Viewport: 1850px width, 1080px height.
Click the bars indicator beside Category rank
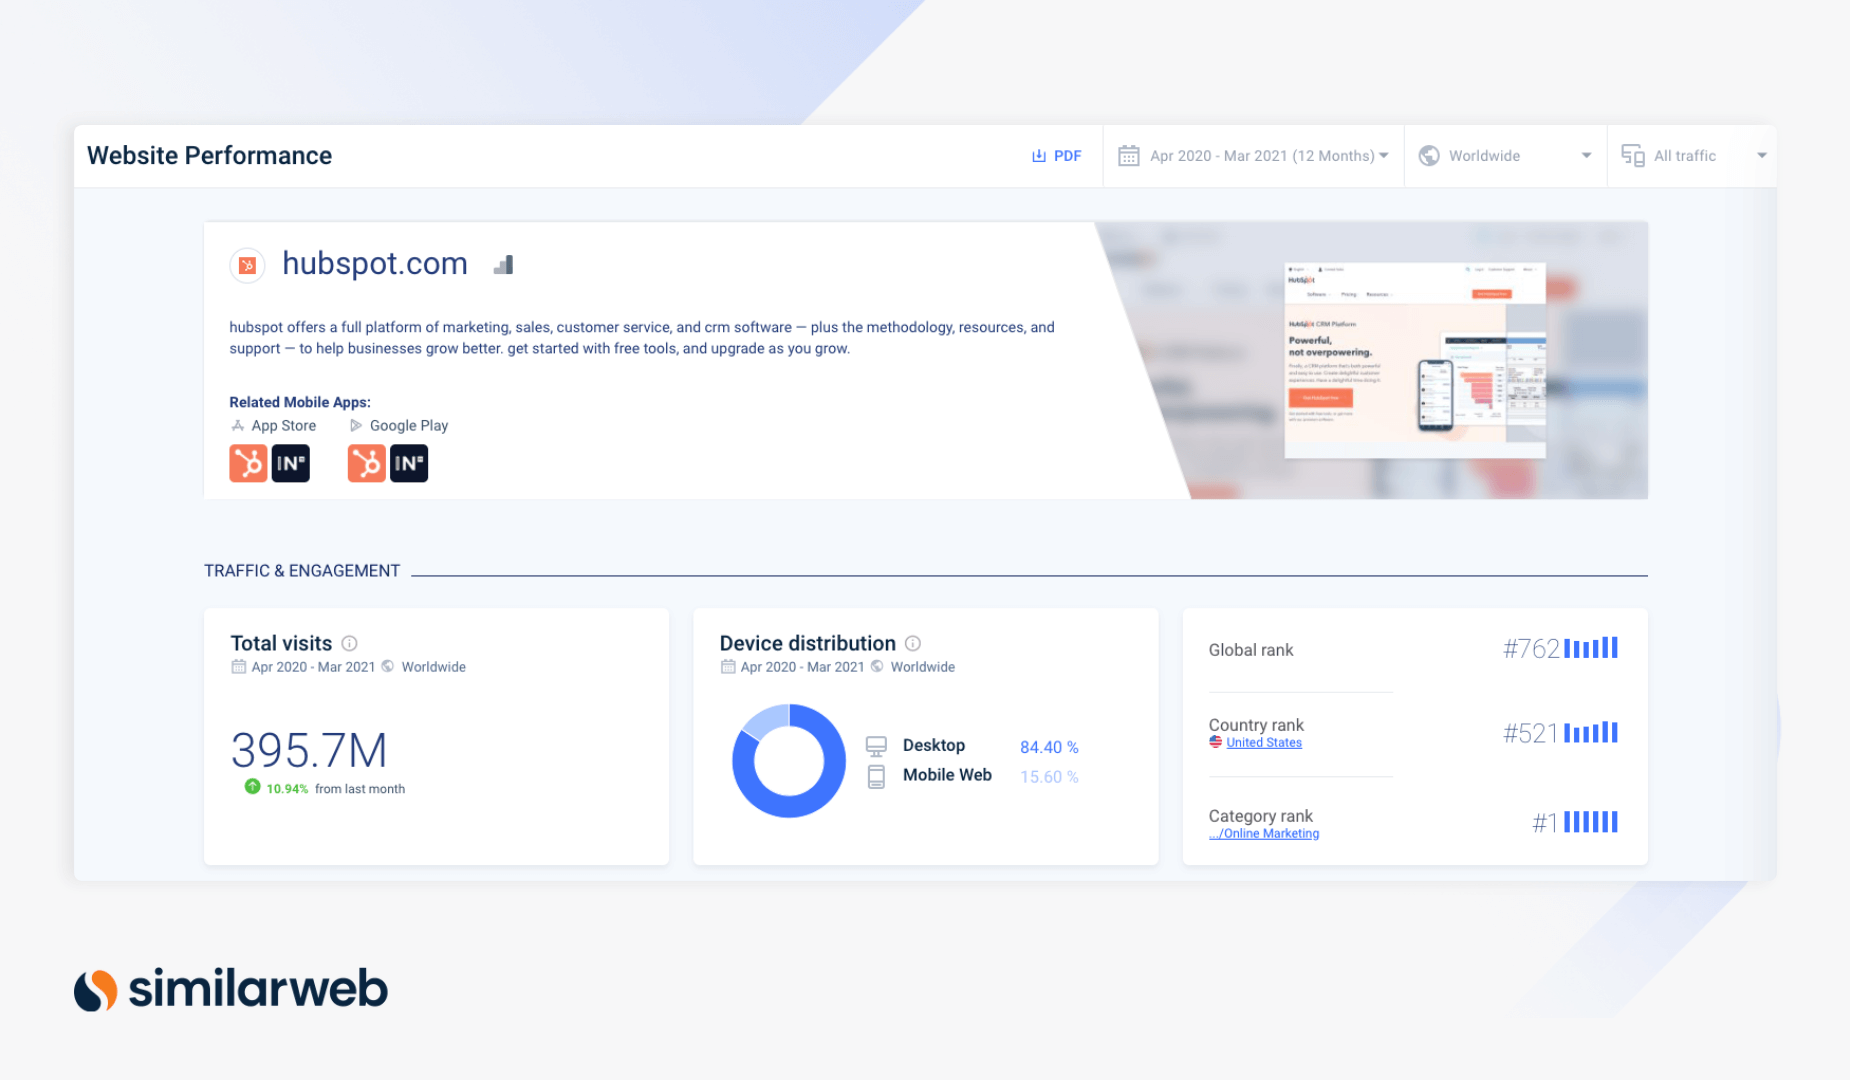(x=1591, y=822)
